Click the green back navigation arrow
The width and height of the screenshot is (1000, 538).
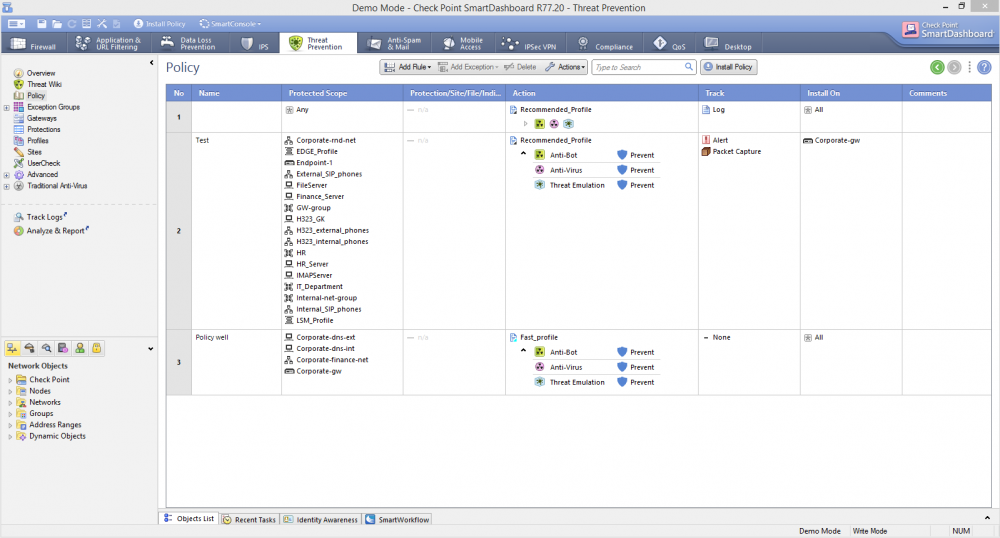(x=937, y=67)
